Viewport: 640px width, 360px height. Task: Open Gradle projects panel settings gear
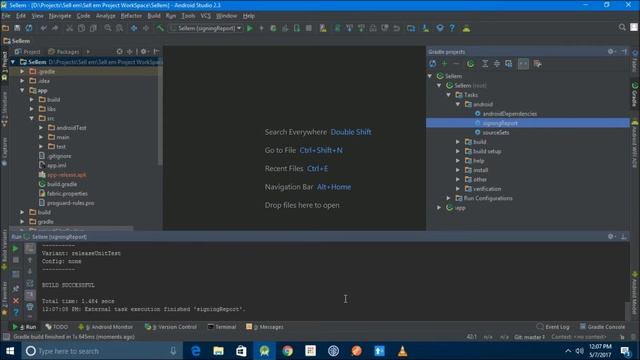pyautogui.click(x=611, y=51)
